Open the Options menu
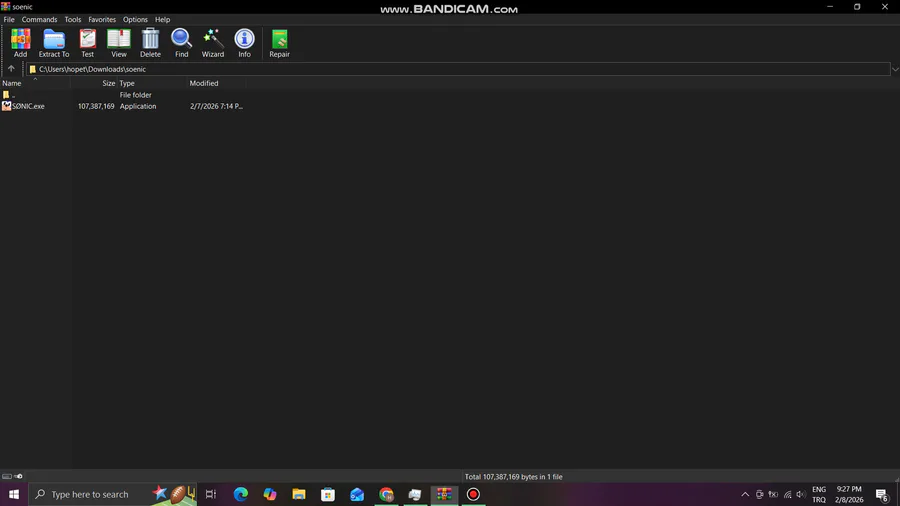Viewport: 900px width, 506px height. 135,20
